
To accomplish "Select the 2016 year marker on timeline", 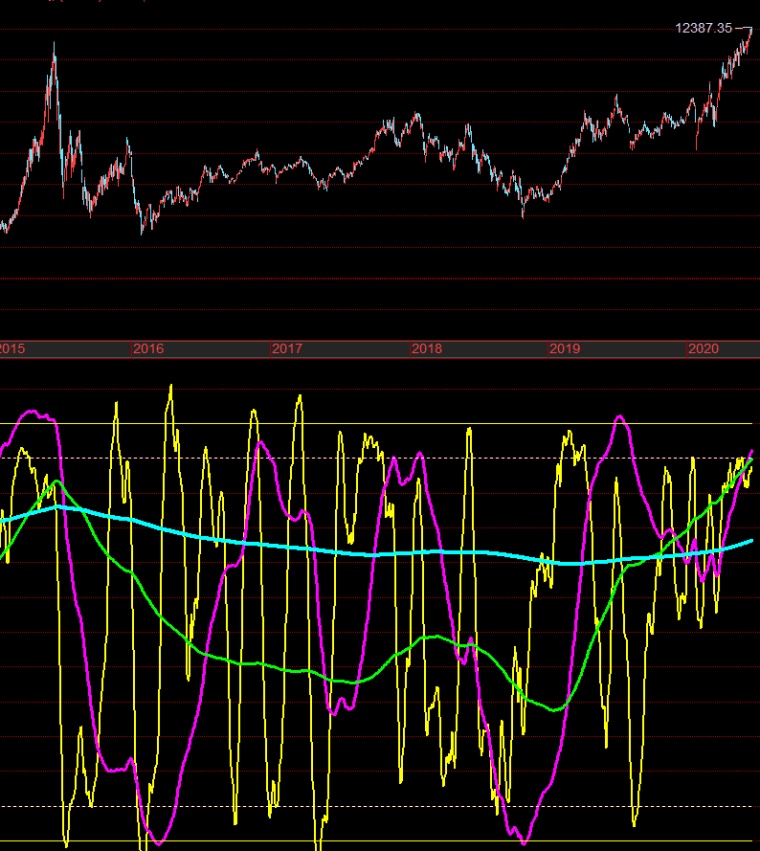I will tap(148, 348).
